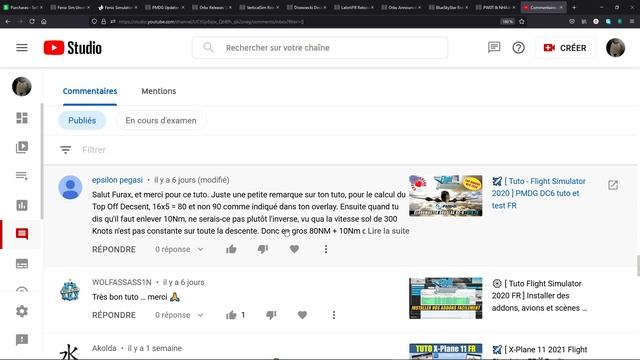Screen dimensions: 640x360
Task: Open the Installer vos addons video thumbnail
Action: pyautogui.click(x=446, y=298)
